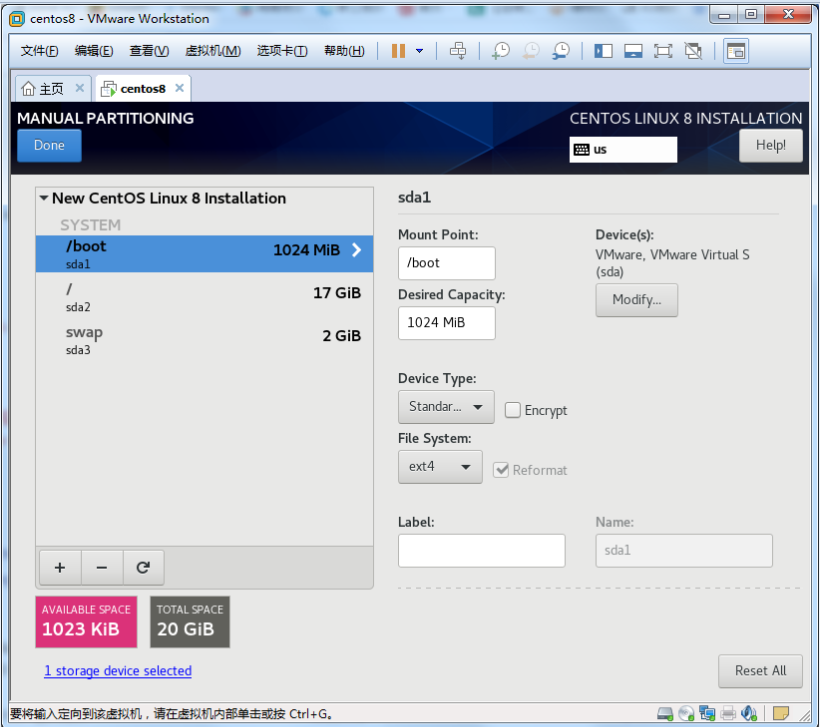Enable the Encrypt checkbox
The width and height of the screenshot is (820, 727).
[513, 410]
